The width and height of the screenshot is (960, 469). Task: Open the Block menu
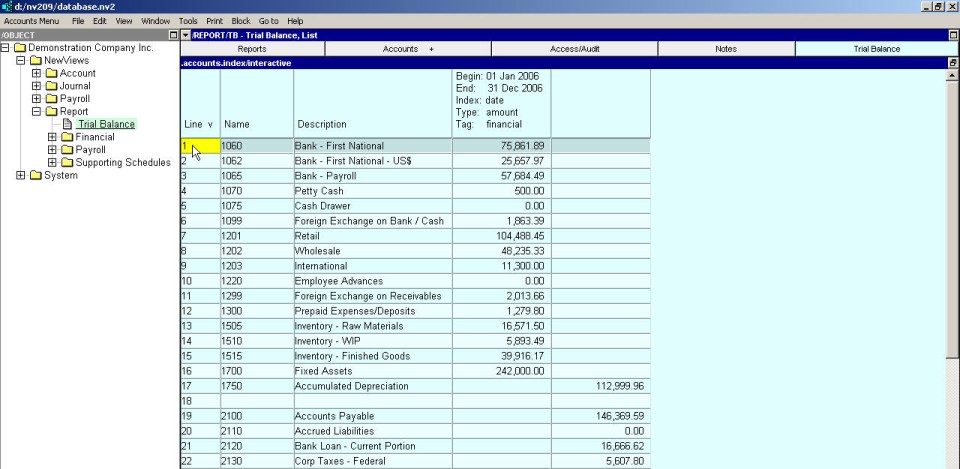click(241, 20)
